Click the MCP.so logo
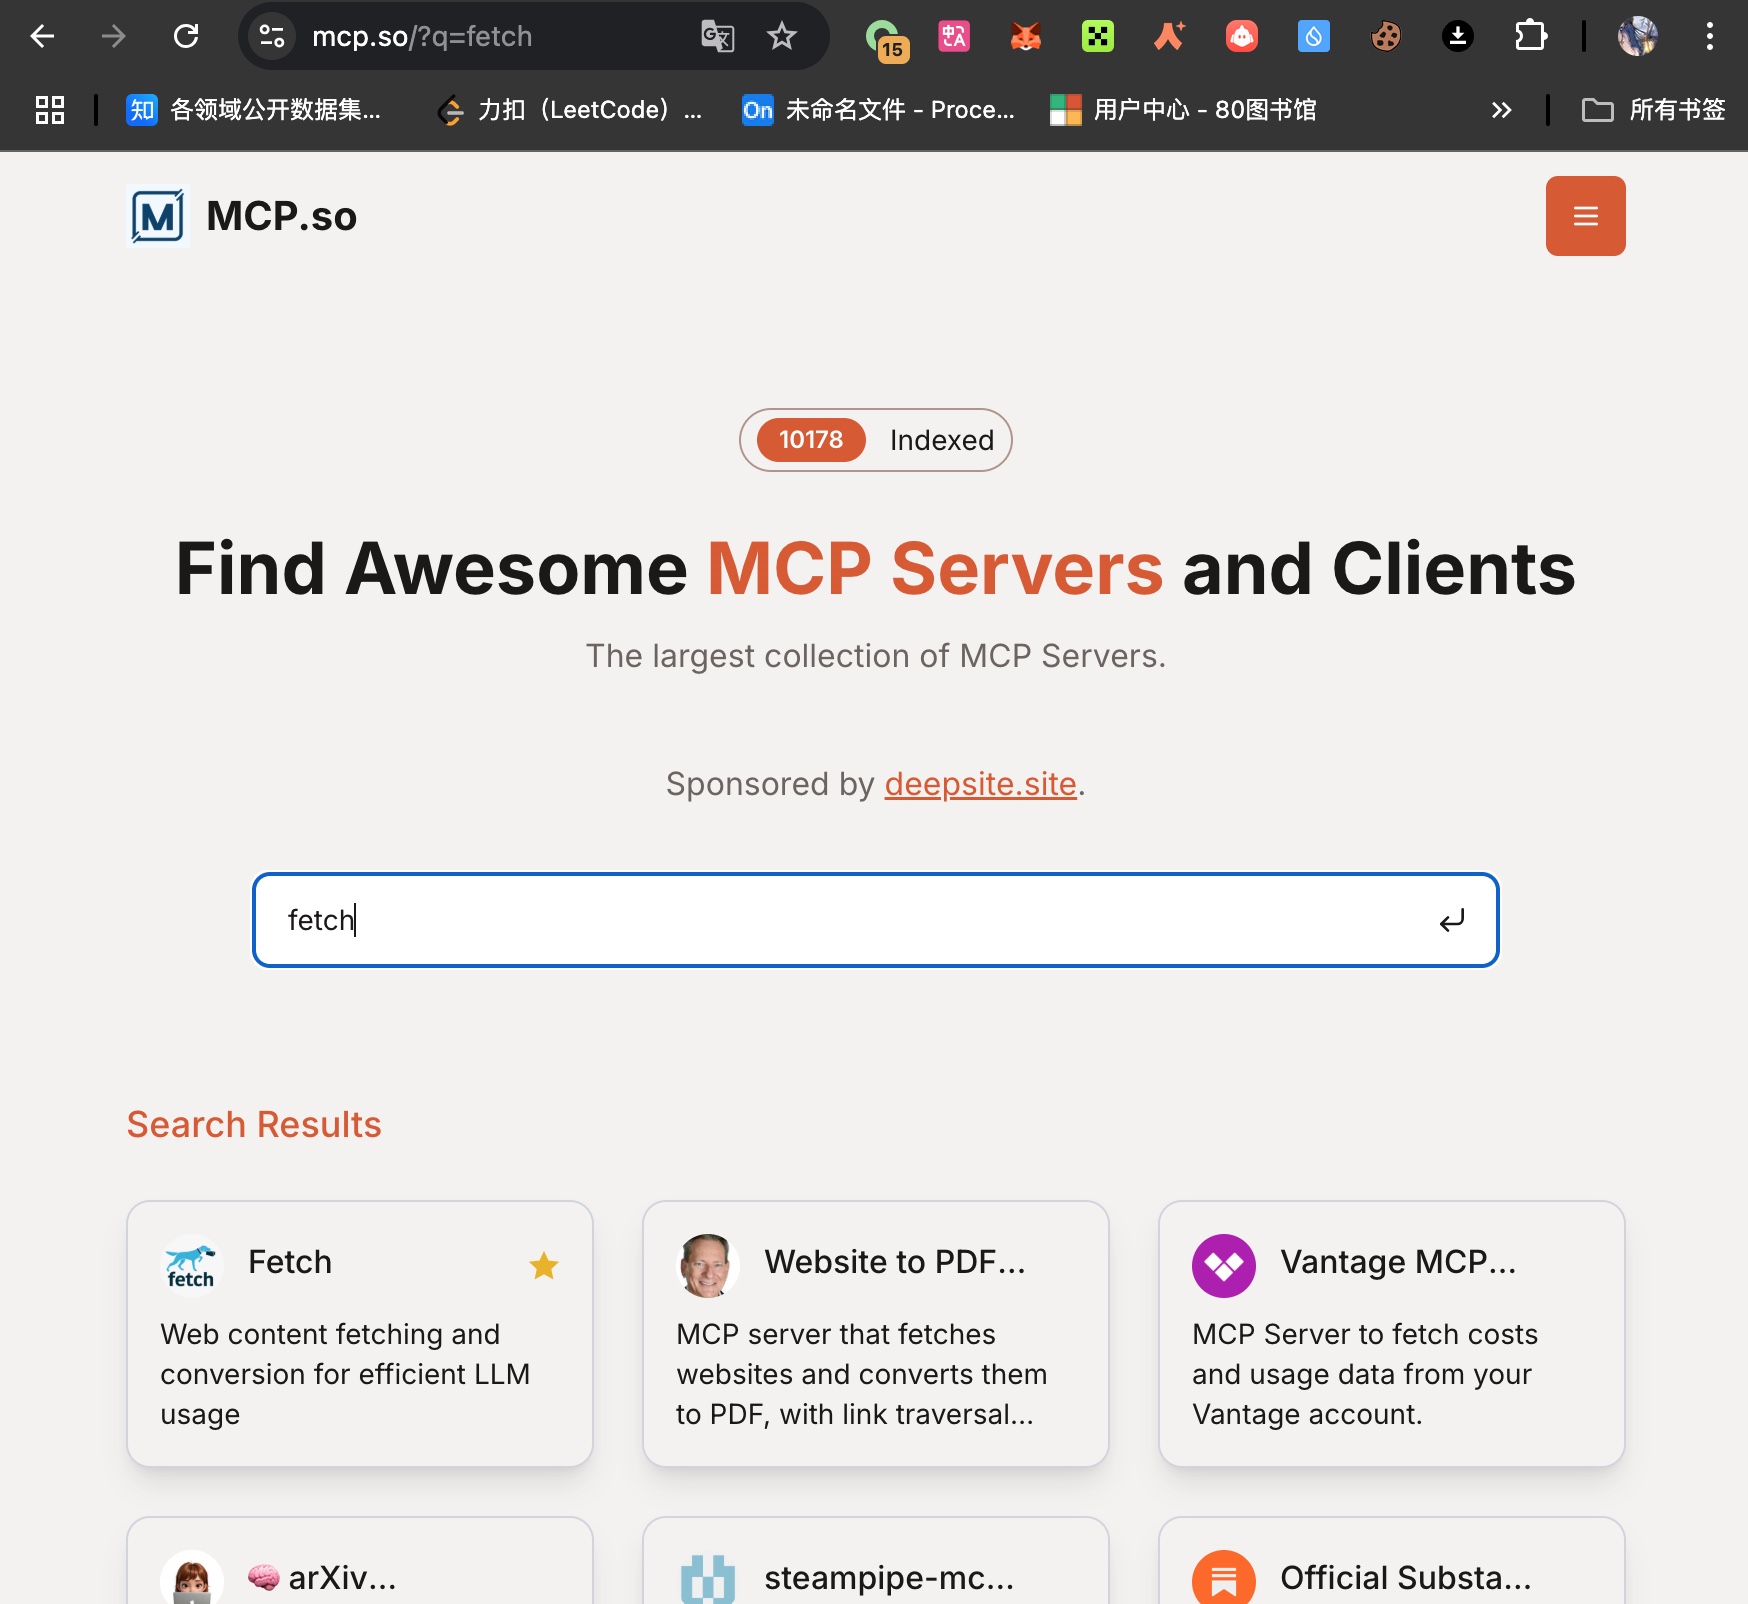Image resolution: width=1748 pixels, height=1604 pixels. [x=159, y=216]
